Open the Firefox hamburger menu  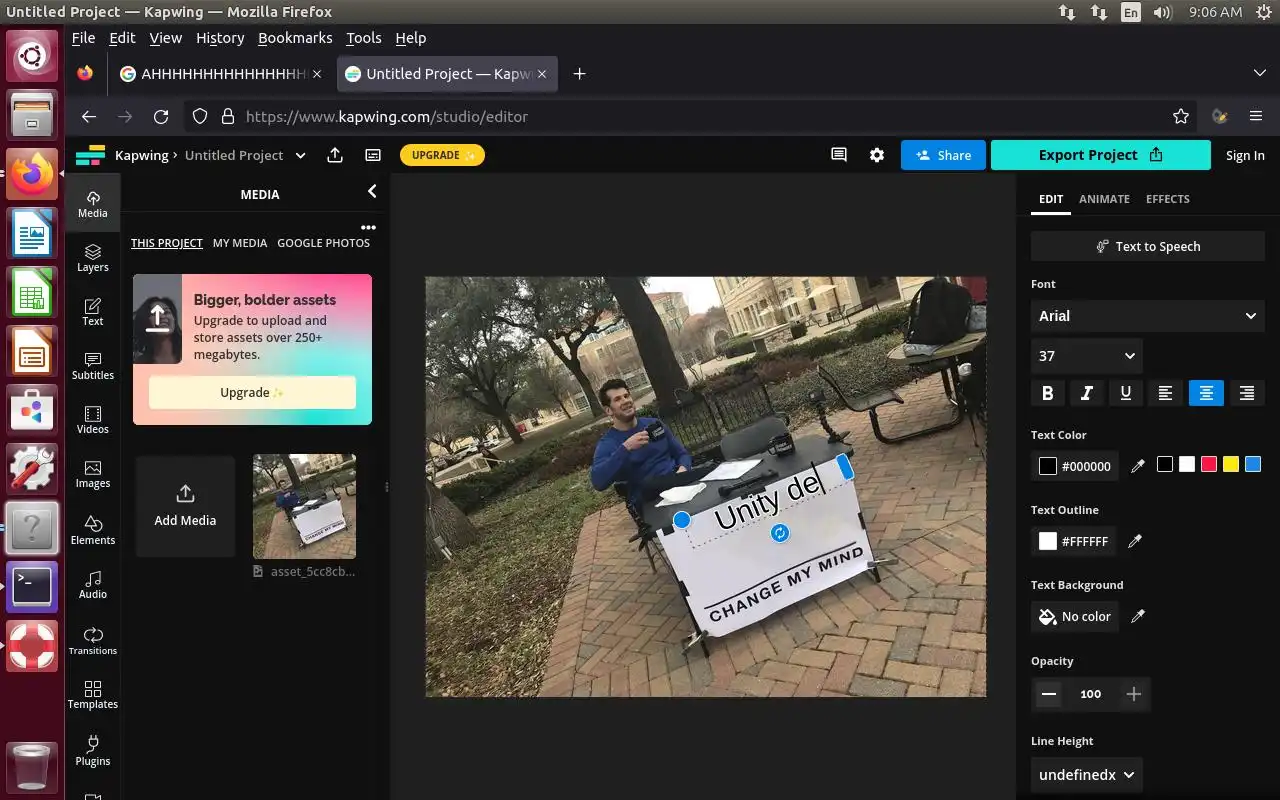click(1256, 116)
